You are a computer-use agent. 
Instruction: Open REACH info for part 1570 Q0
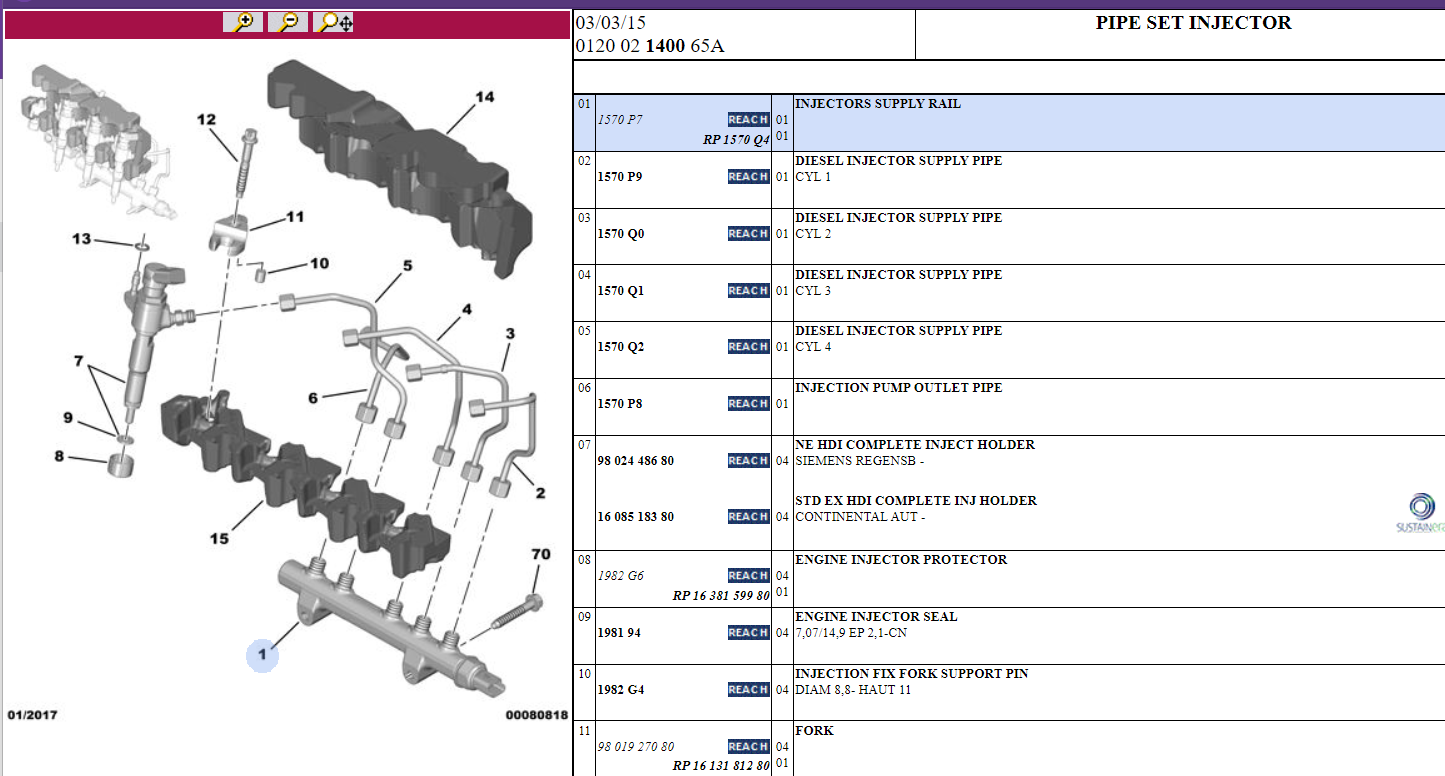point(748,234)
